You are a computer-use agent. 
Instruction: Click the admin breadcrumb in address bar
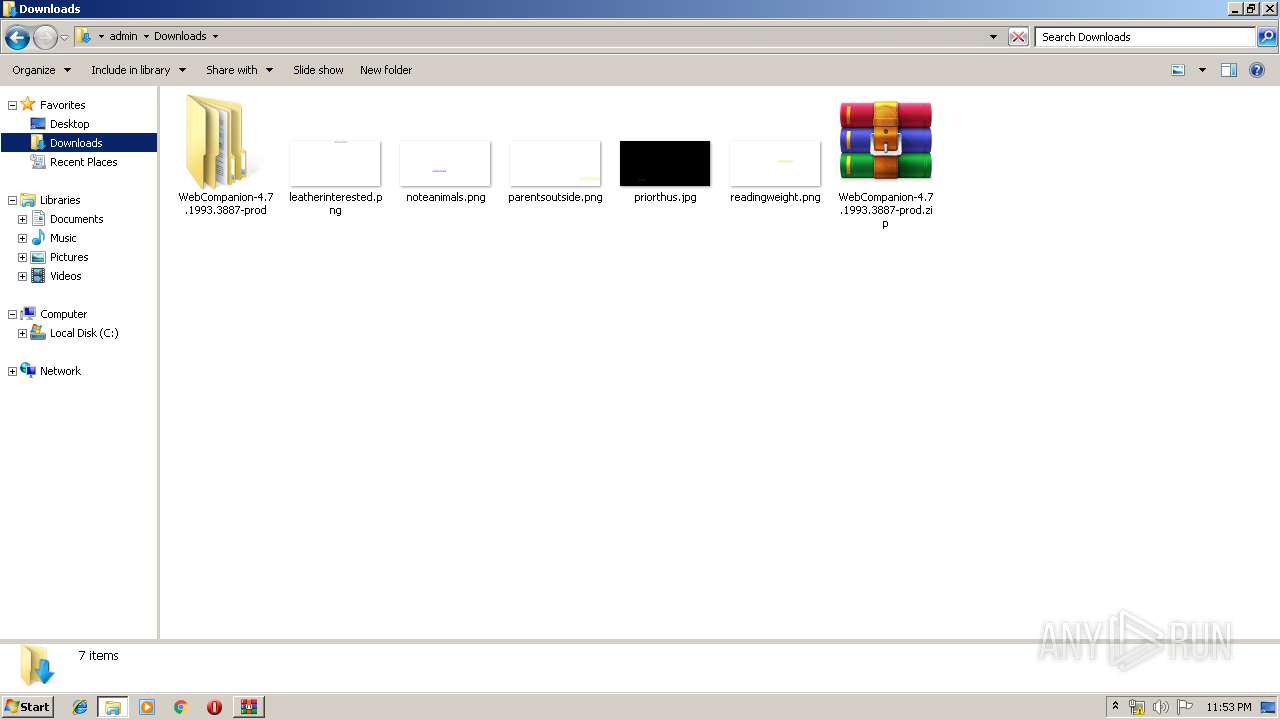[x=123, y=36]
